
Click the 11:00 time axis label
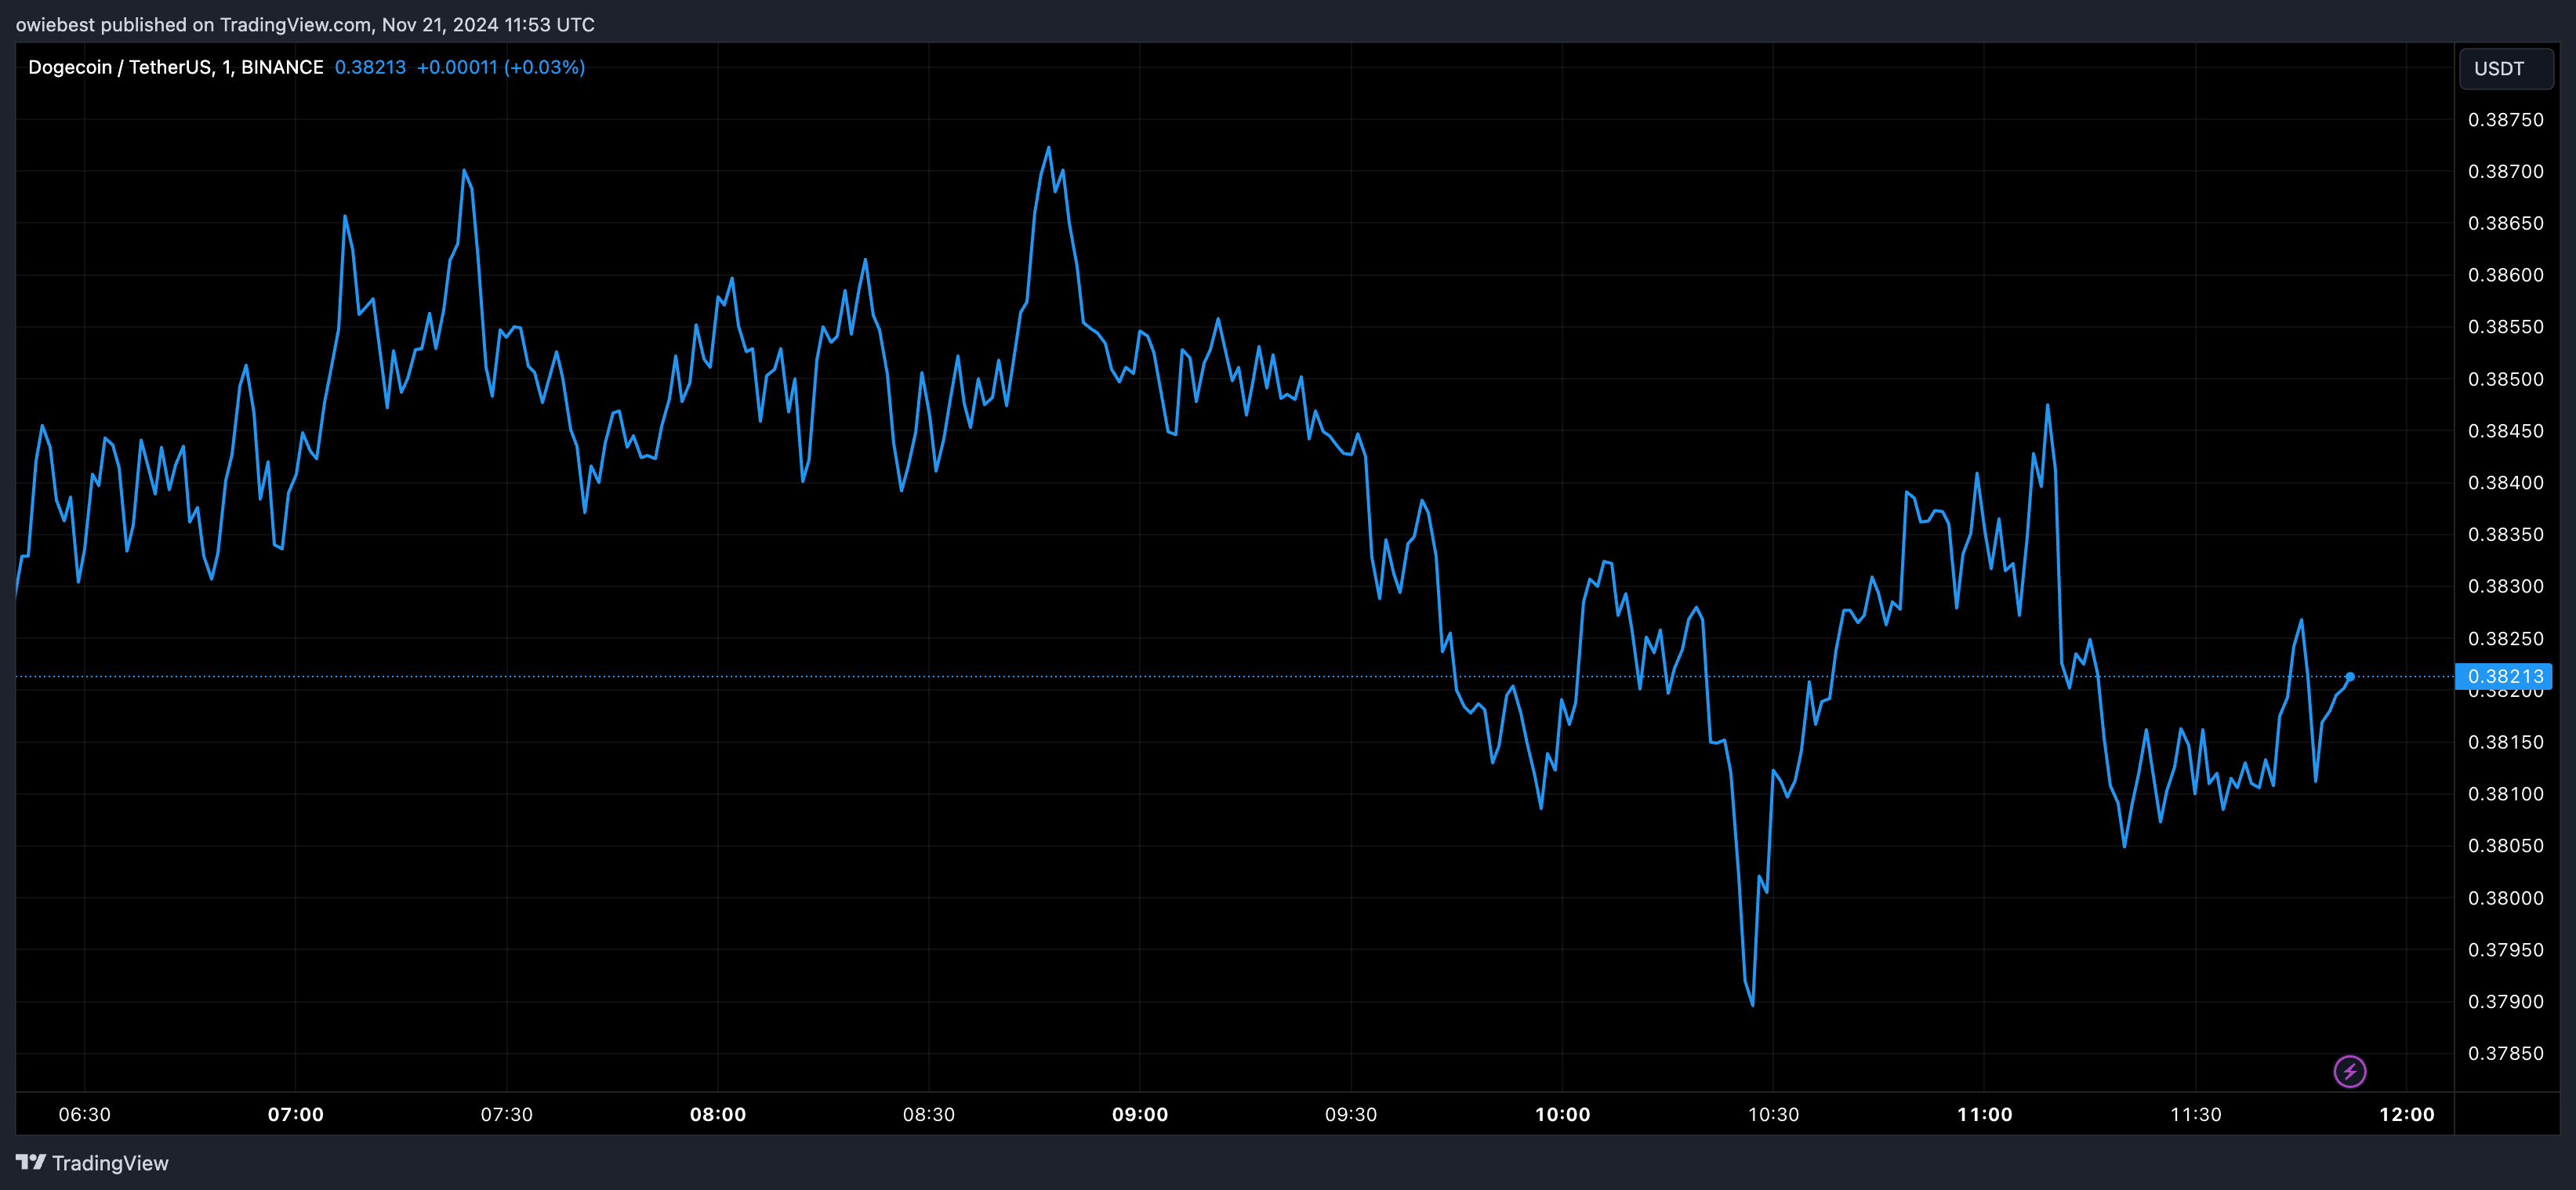(x=1985, y=1114)
